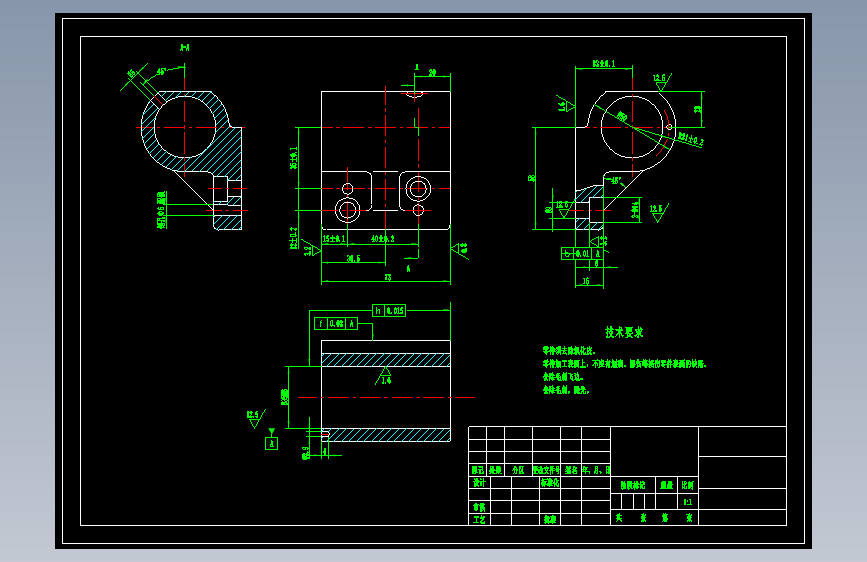Pick the 40±0.2 dimension in front view
Viewport: 867px width, 562px height.
pyautogui.click(x=383, y=239)
